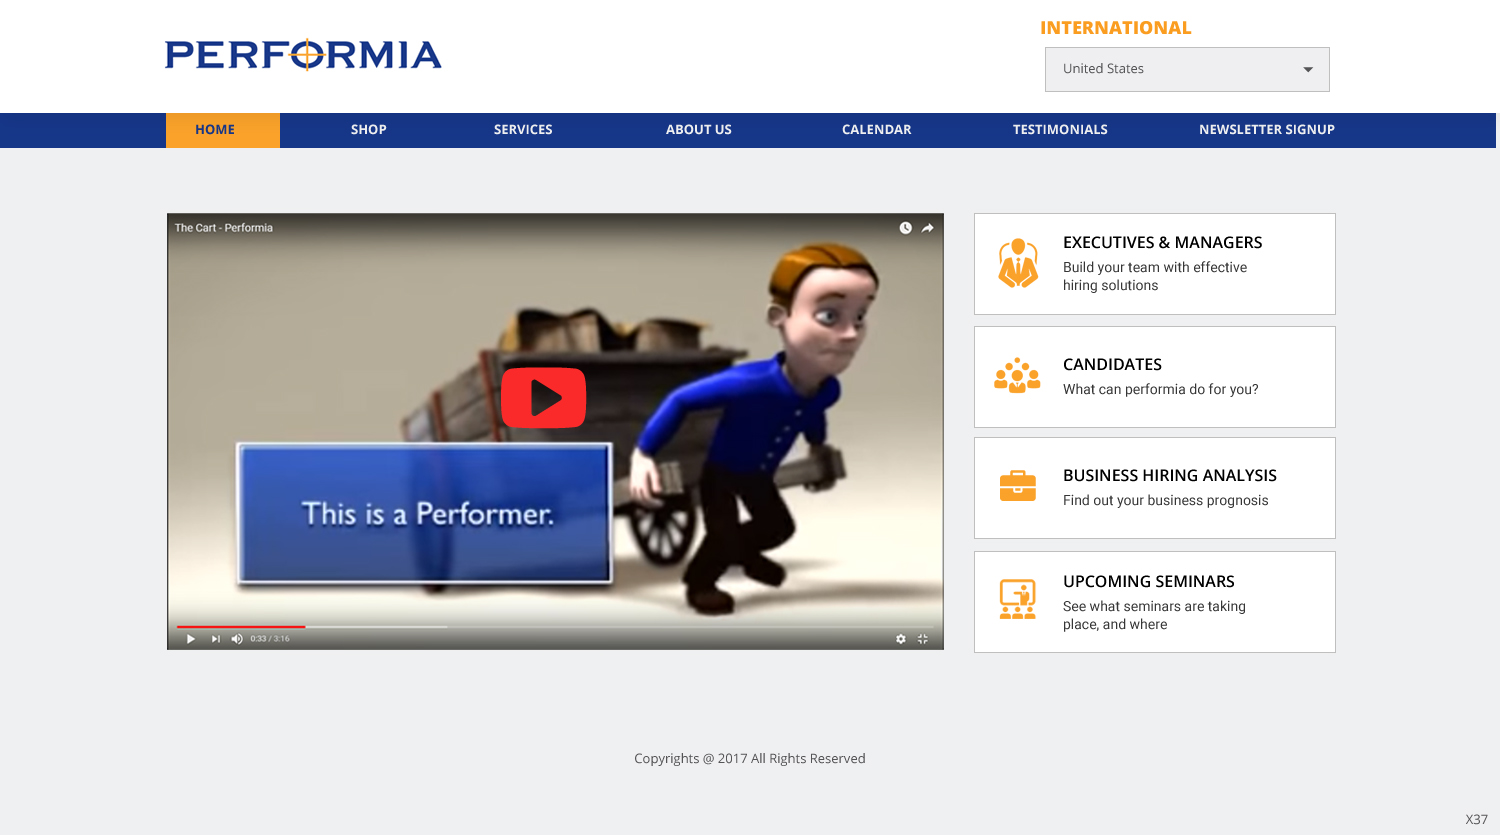Viewport: 1500px width, 835px height.
Task: Go to the Calendar menu item
Action: 876,130
